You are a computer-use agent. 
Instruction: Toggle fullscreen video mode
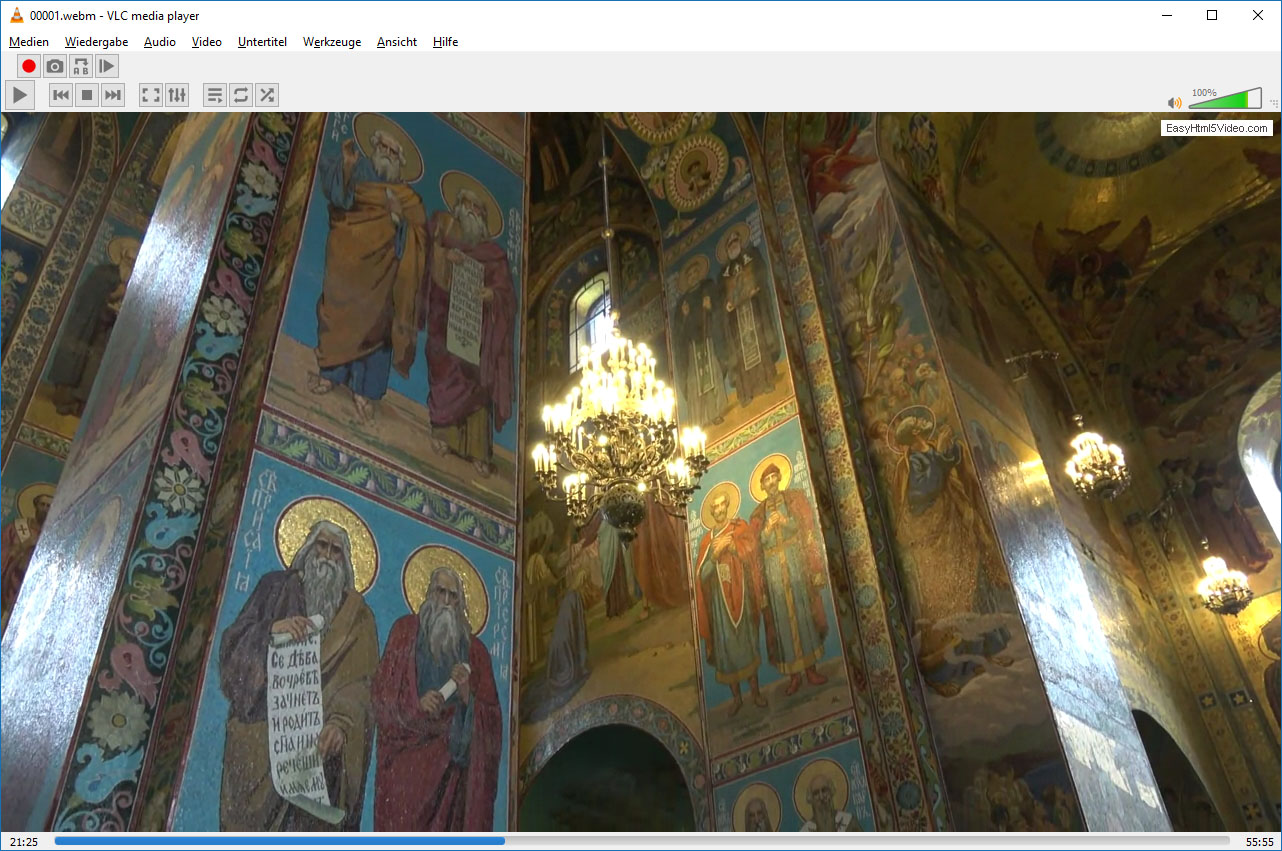click(x=151, y=95)
